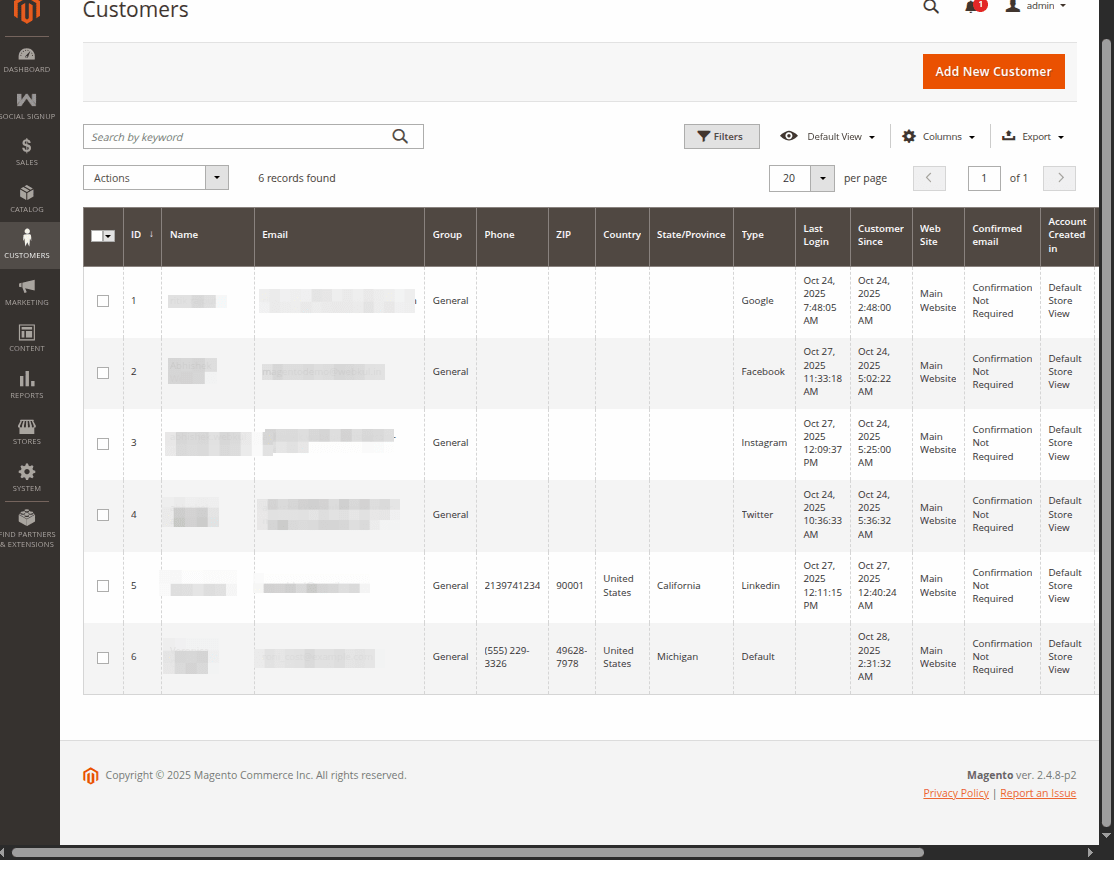
Task: Open the Marketing sidebar menu
Action: point(27,290)
